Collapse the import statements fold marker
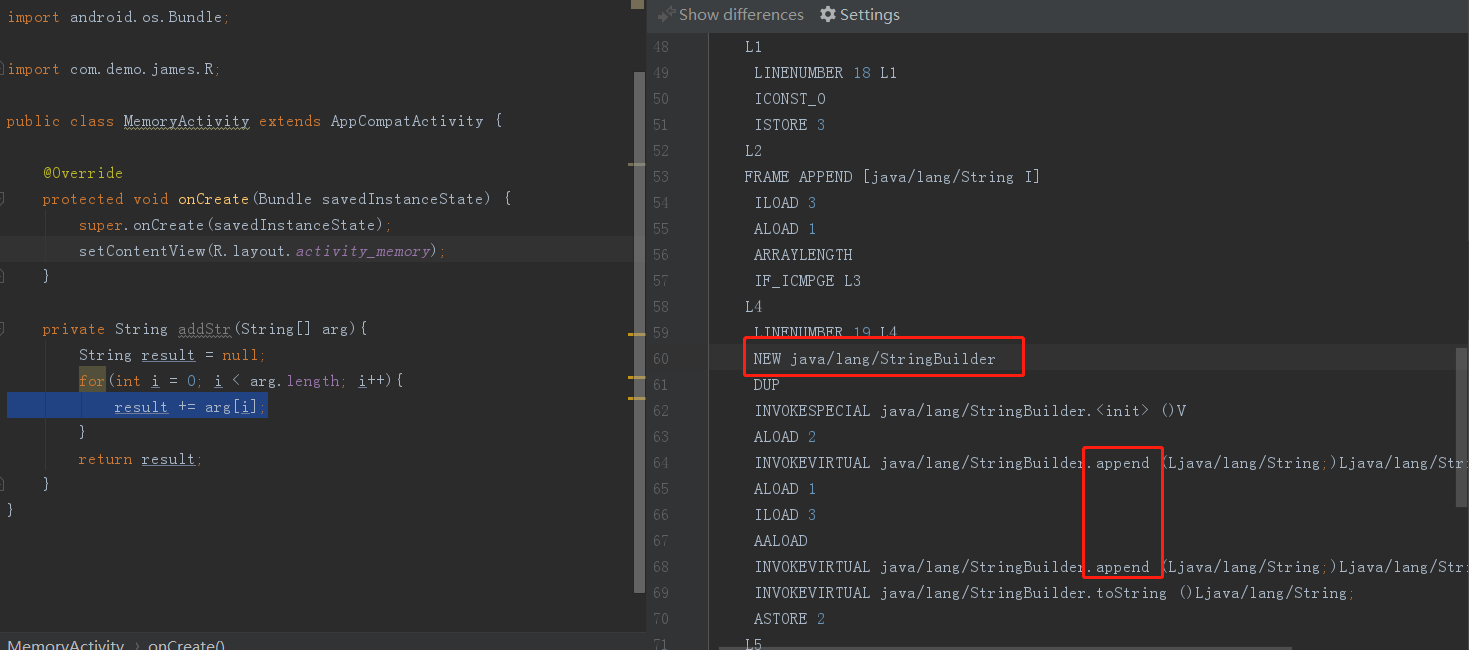Image resolution: width=1469 pixels, height=650 pixels. click(x=3, y=69)
